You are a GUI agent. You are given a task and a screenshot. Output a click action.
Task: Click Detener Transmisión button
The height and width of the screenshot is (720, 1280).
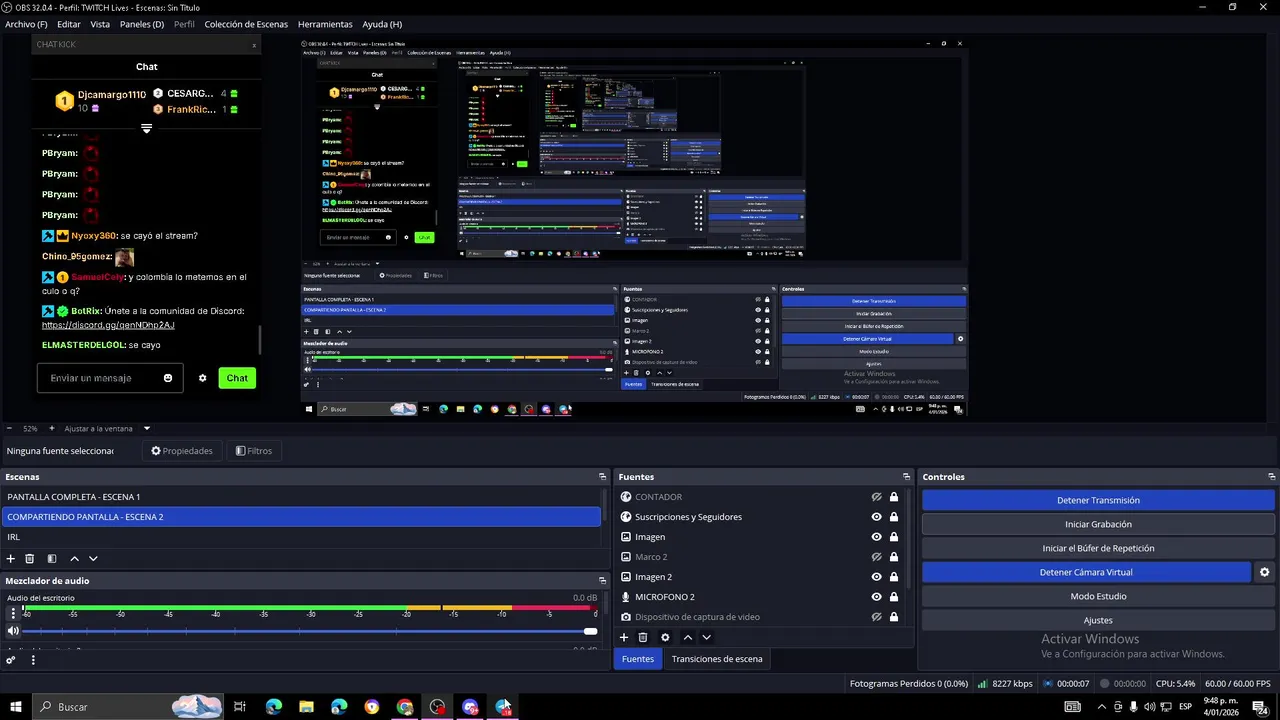[1098, 500]
